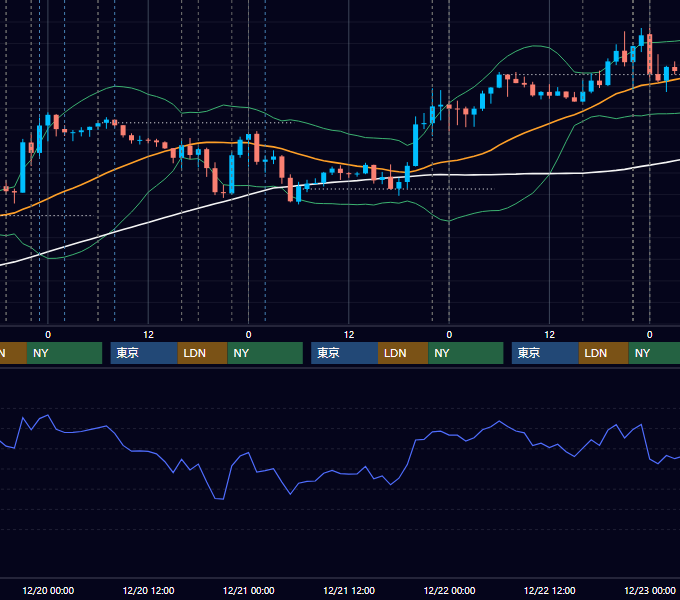Click hour label 12 above 12/21 12:00
Screen dimensions: 680x600
click(x=349, y=335)
